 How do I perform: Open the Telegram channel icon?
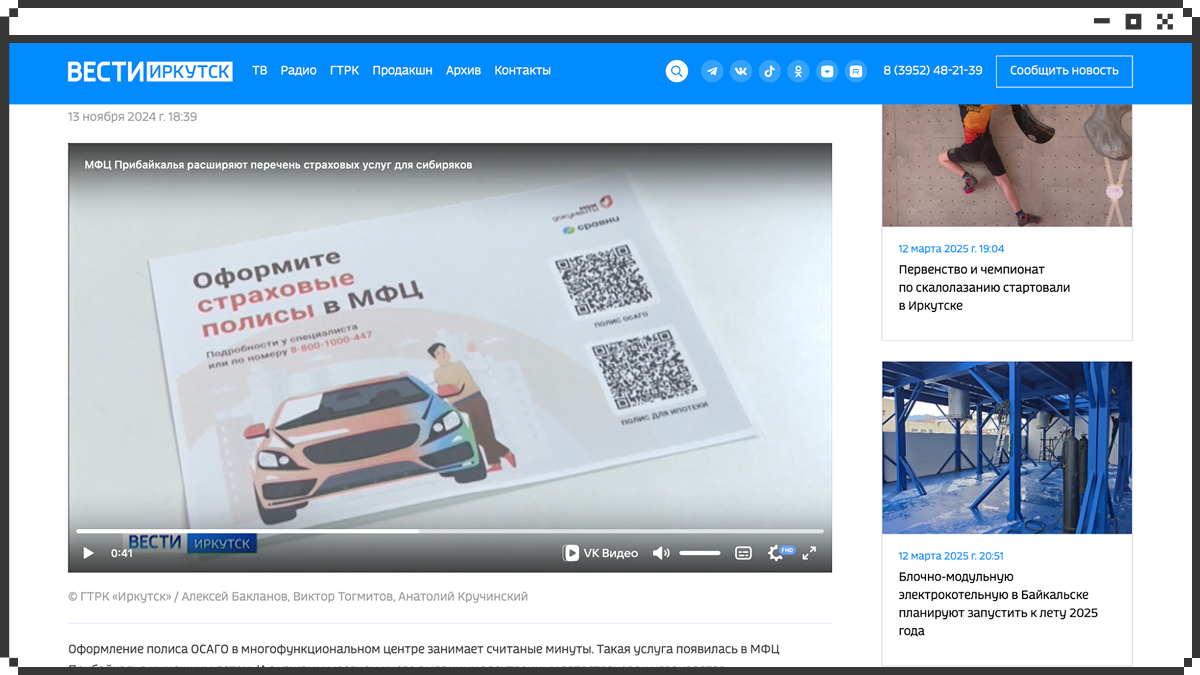click(x=712, y=71)
